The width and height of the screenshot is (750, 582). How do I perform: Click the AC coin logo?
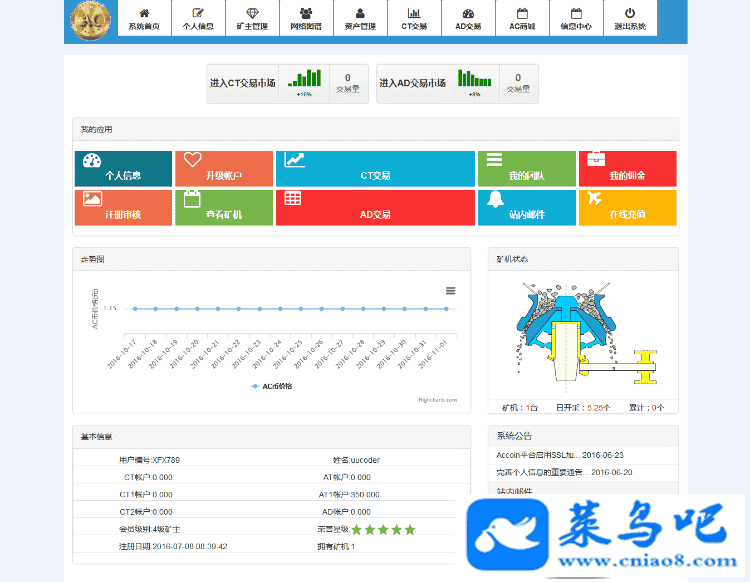click(x=91, y=19)
